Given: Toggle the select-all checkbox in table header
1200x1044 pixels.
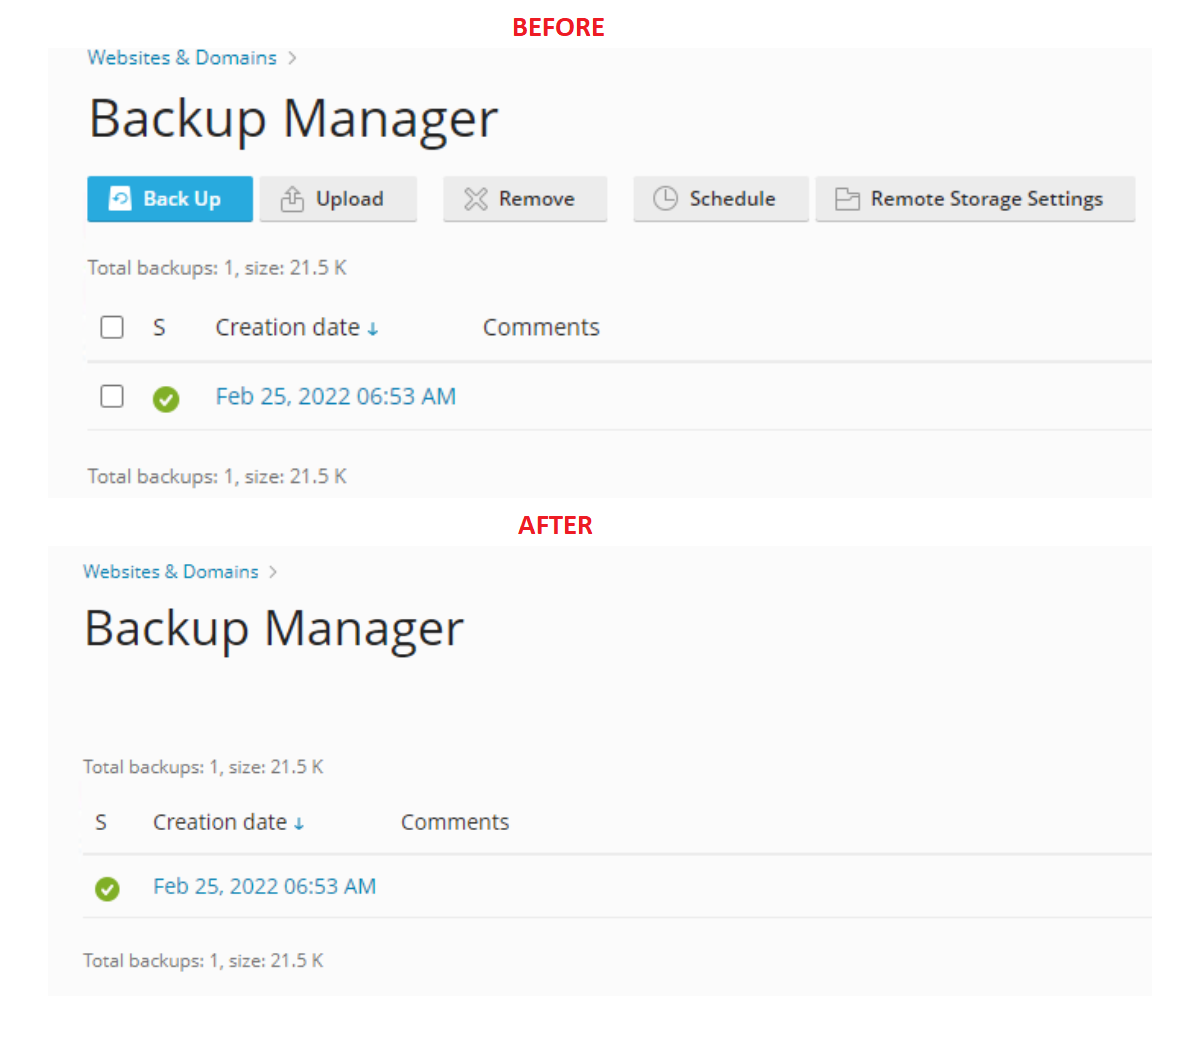Looking at the screenshot, I should pyautogui.click(x=111, y=327).
